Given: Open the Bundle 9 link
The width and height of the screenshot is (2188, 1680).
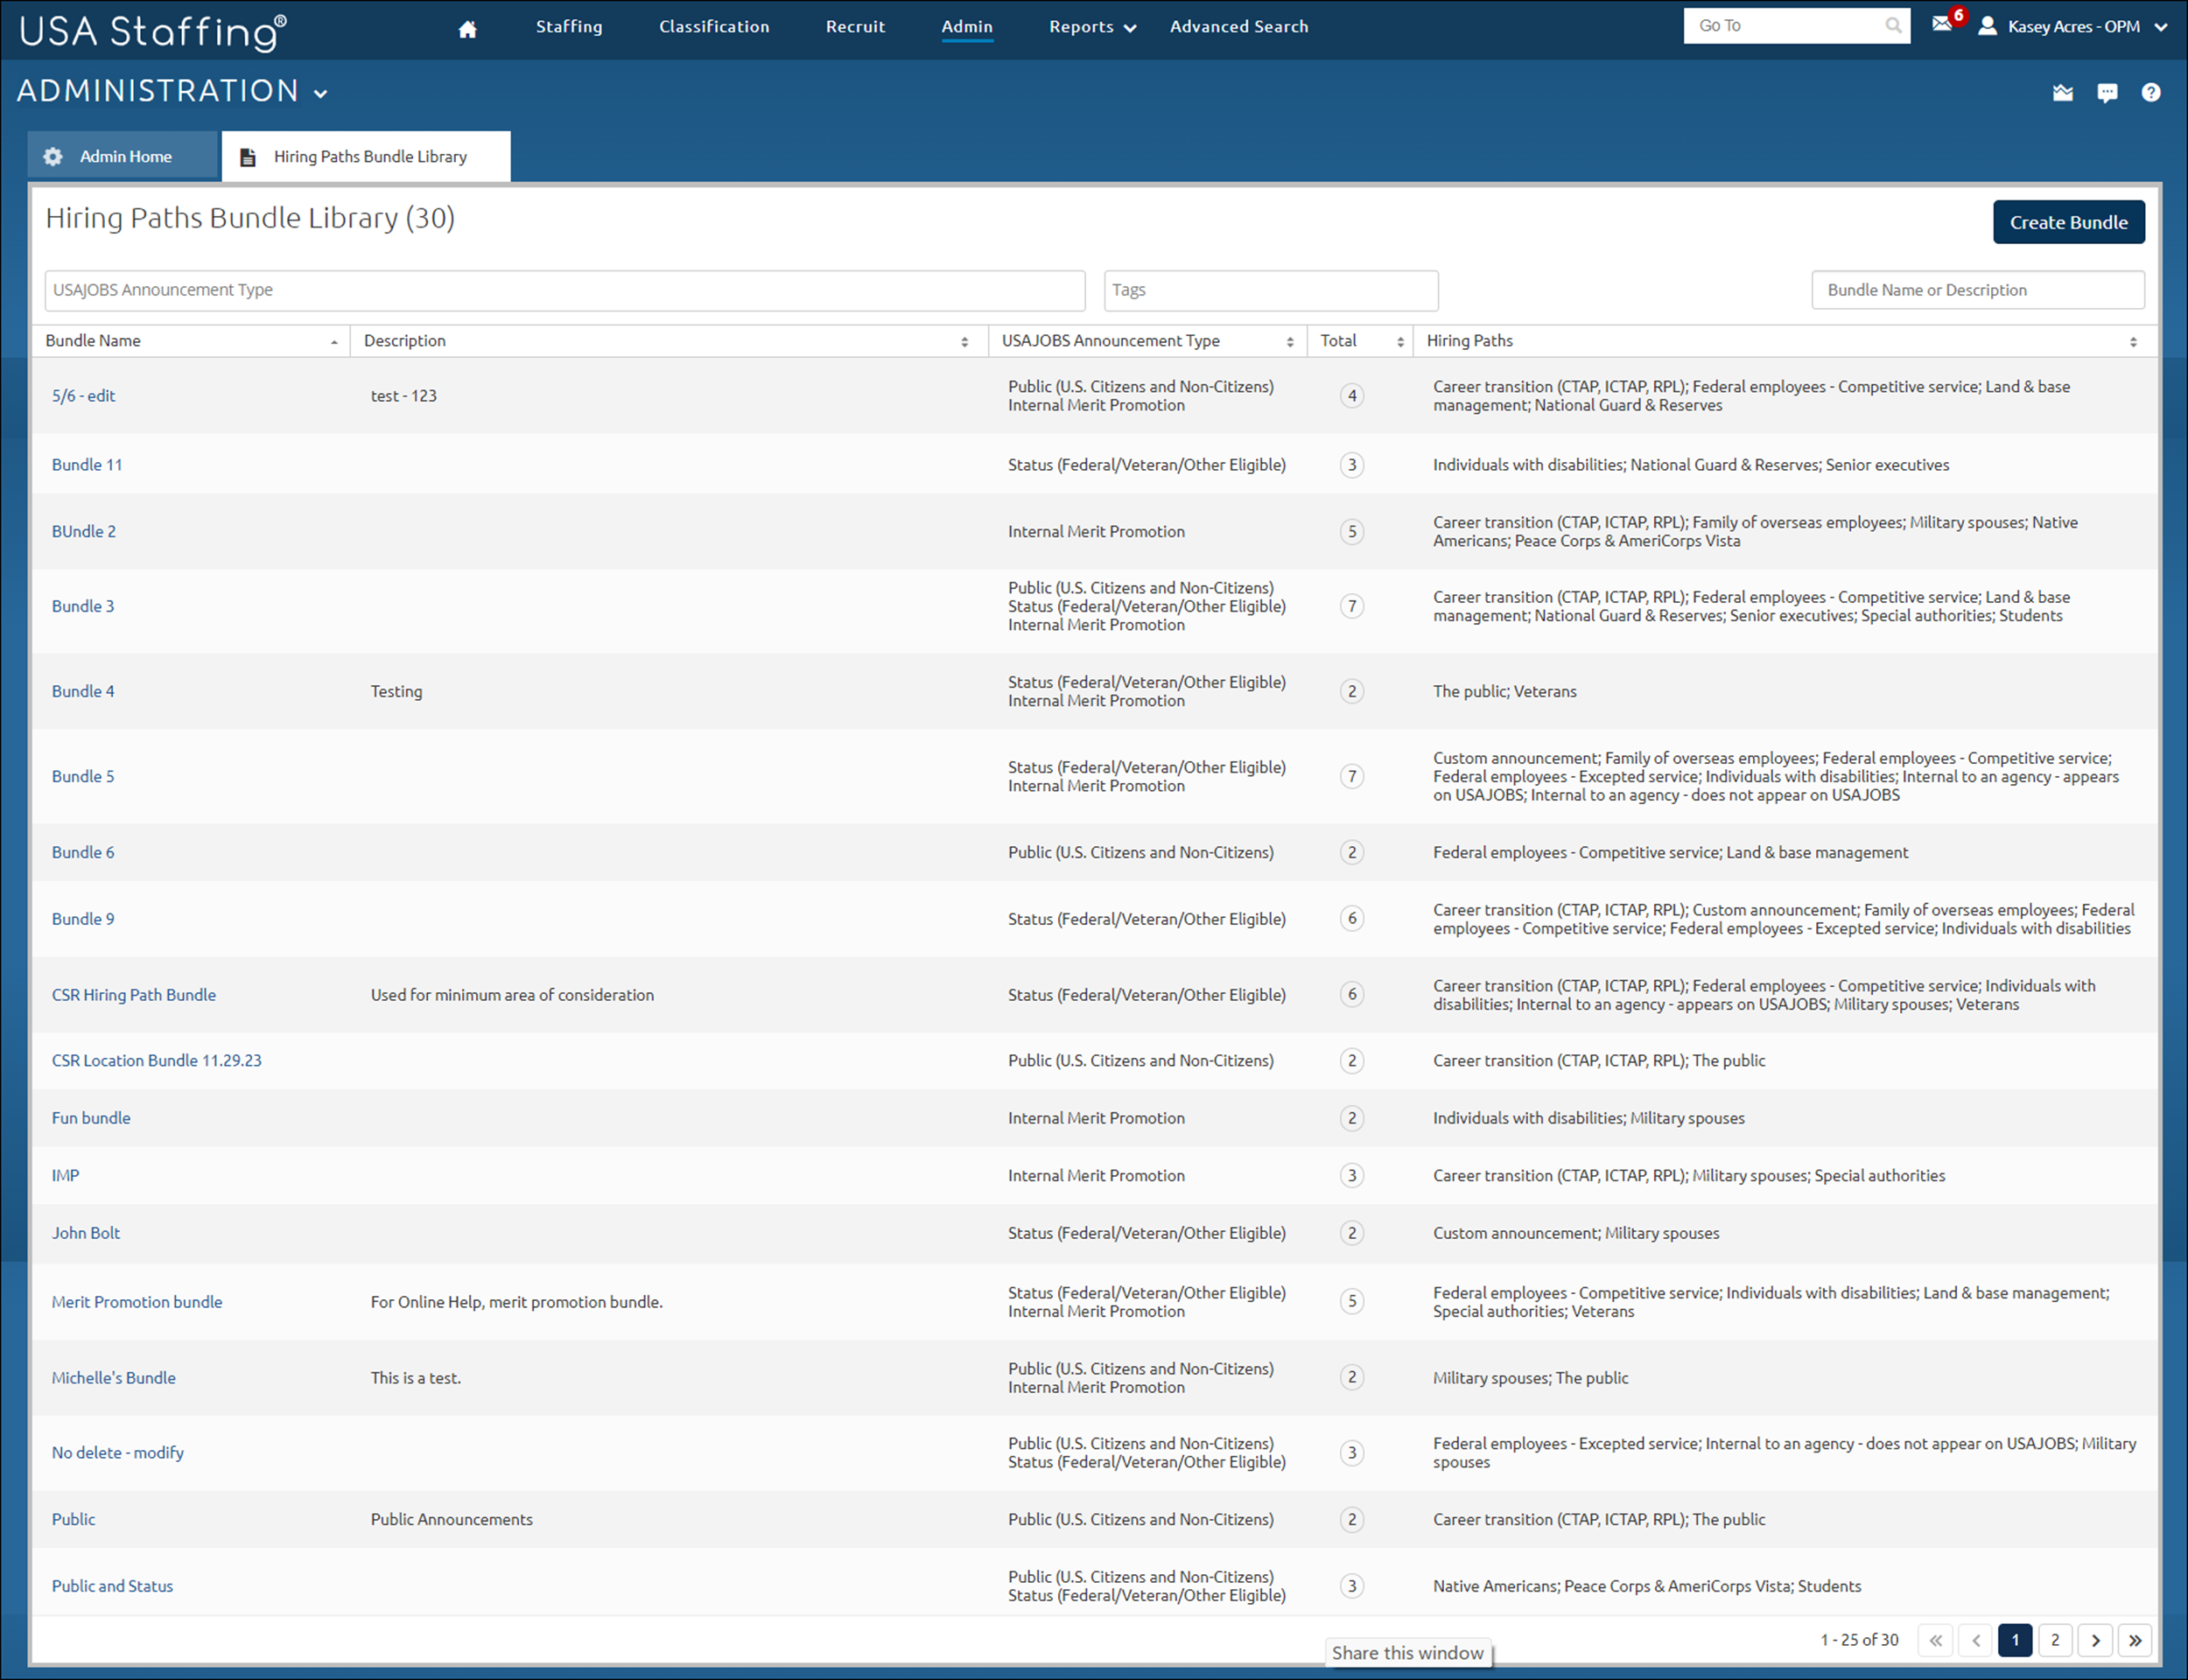Looking at the screenshot, I should tap(83, 919).
